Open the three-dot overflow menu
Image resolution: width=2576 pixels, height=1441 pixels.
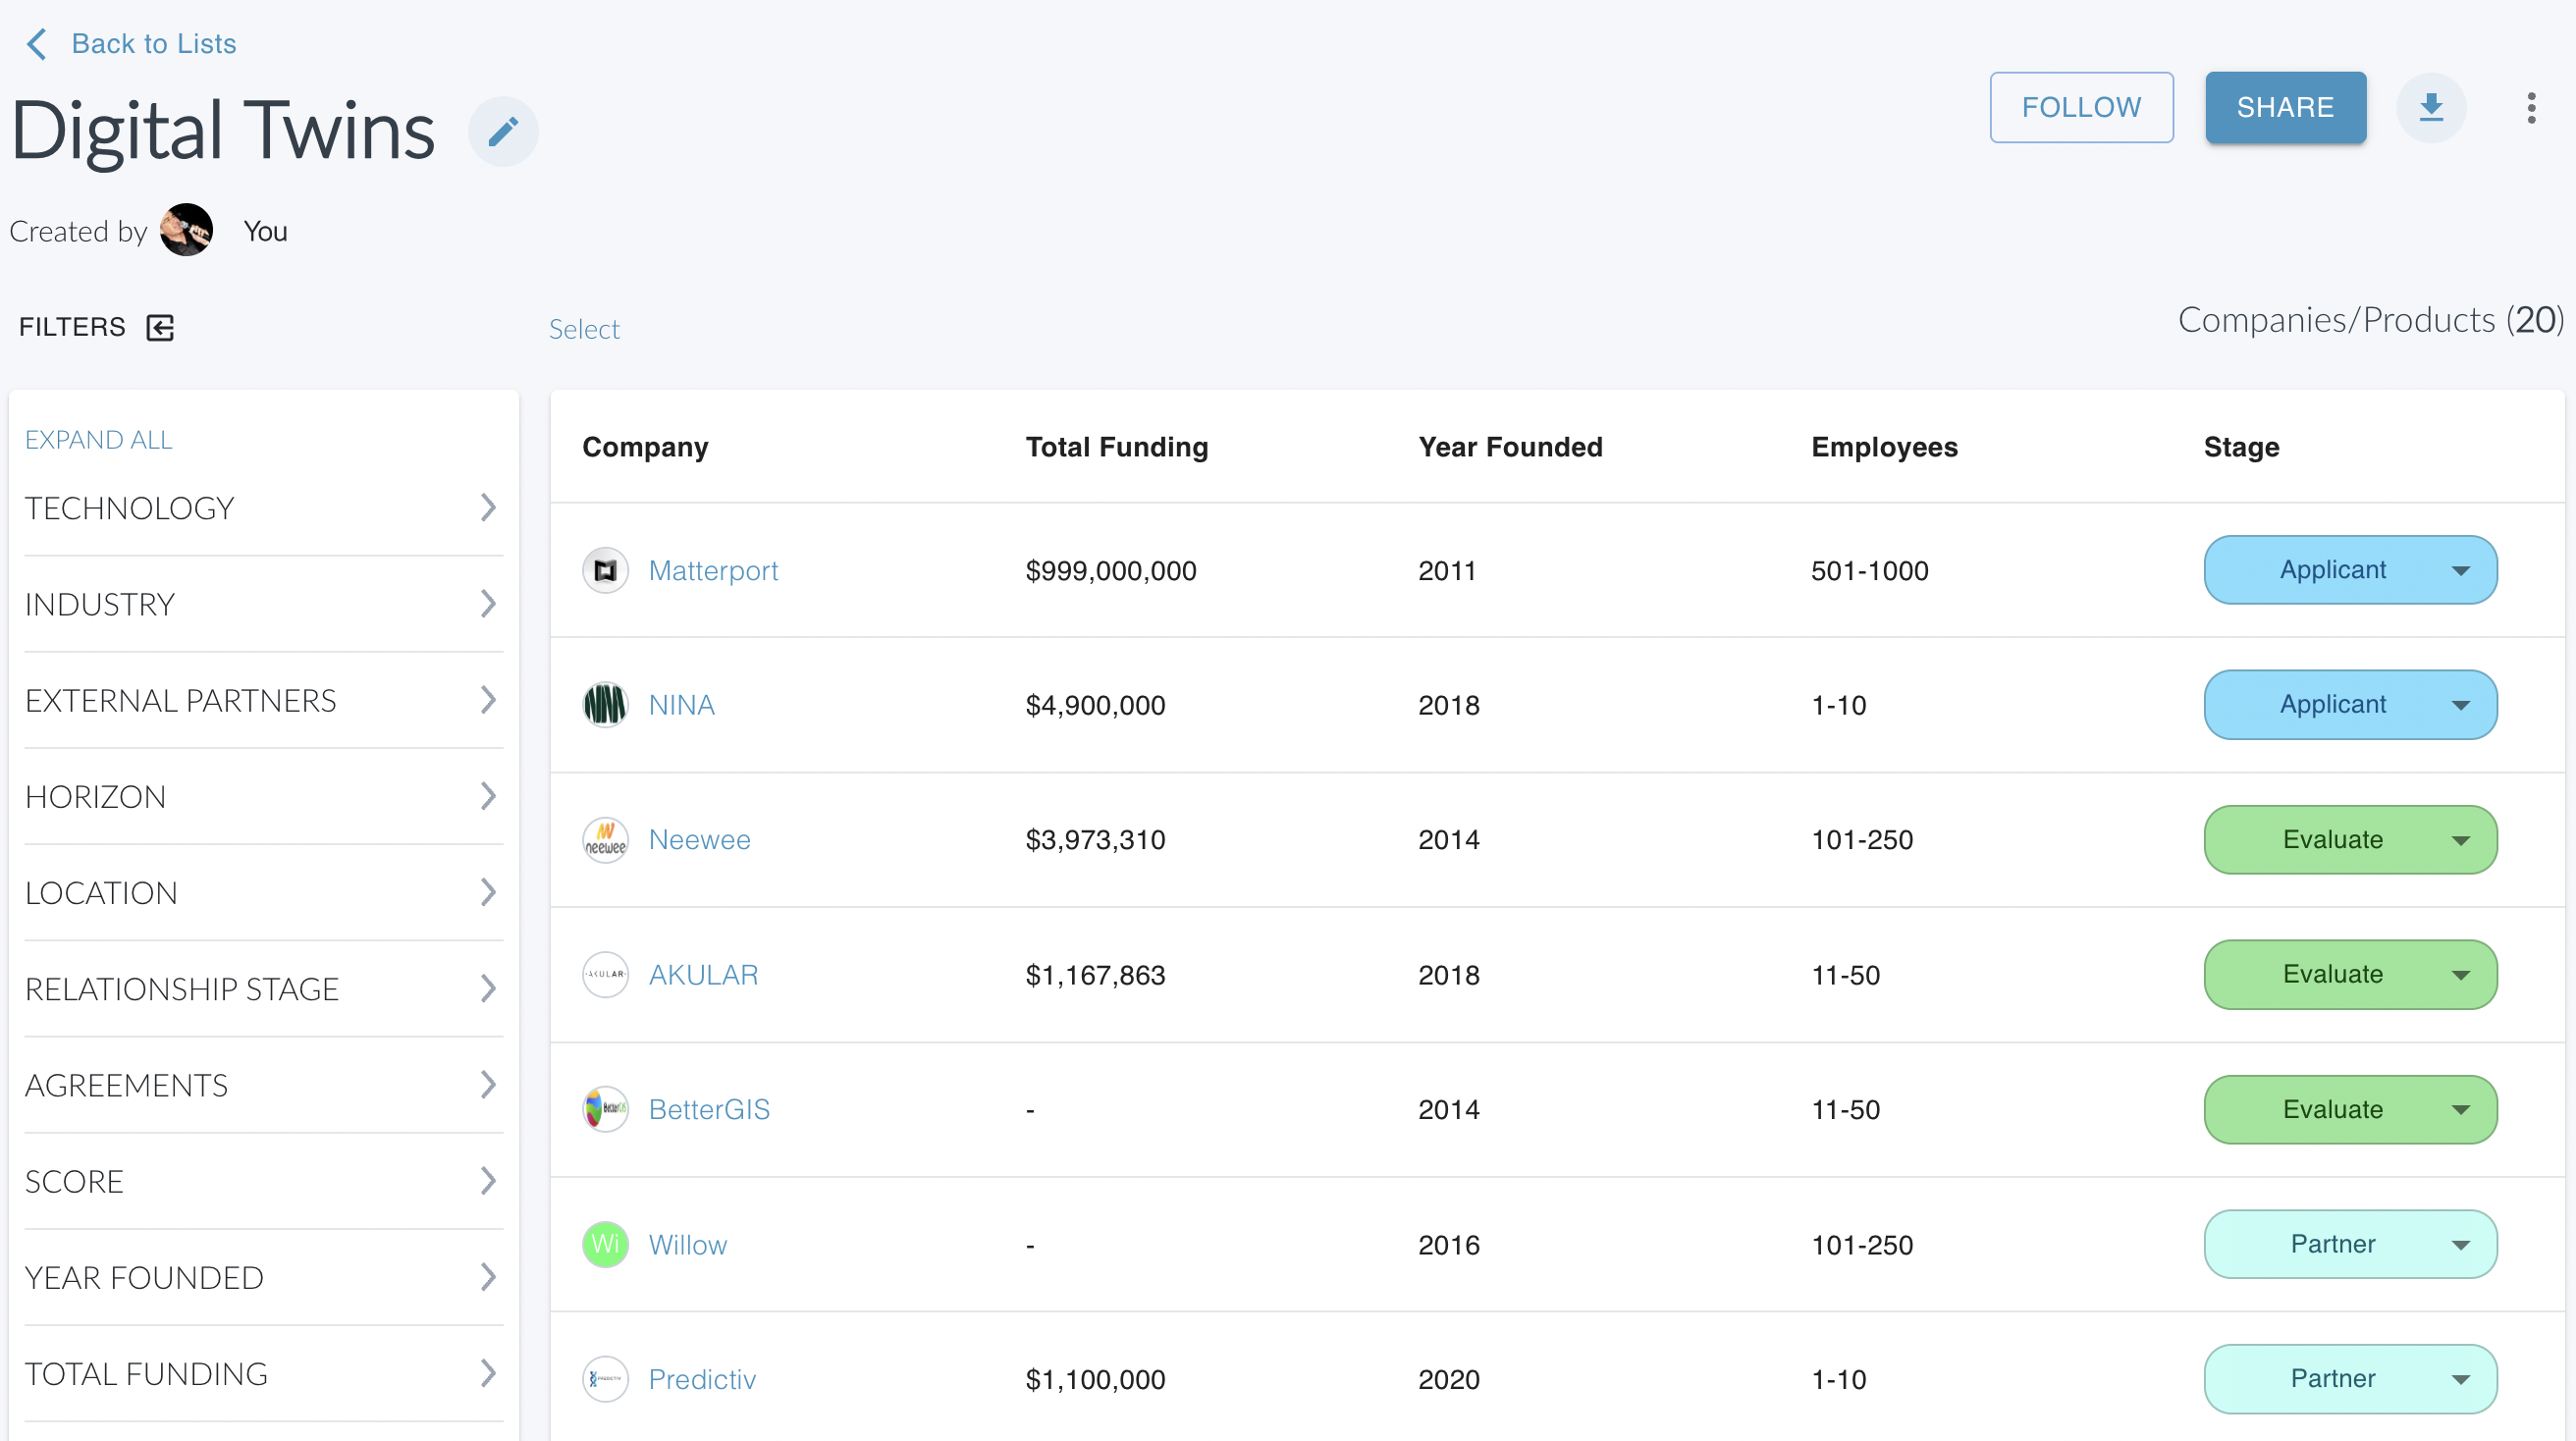(x=2531, y=107)
